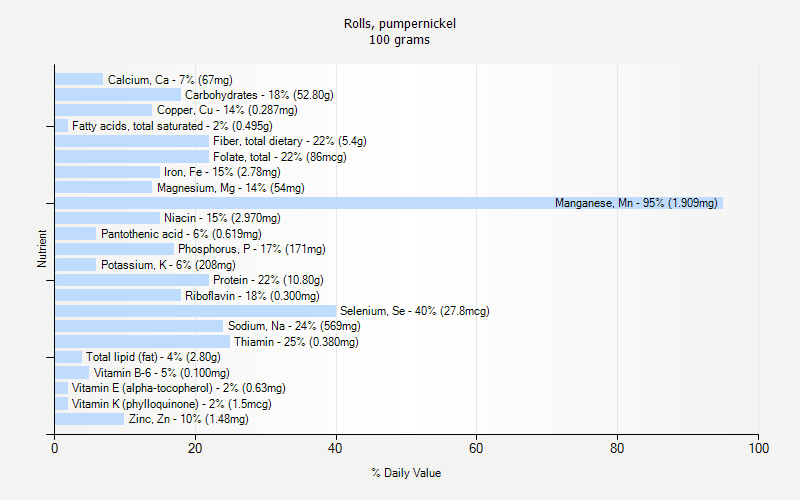Click the Calcium, Ca 7% label
The image size is (800, 500).
click(170, 80)
